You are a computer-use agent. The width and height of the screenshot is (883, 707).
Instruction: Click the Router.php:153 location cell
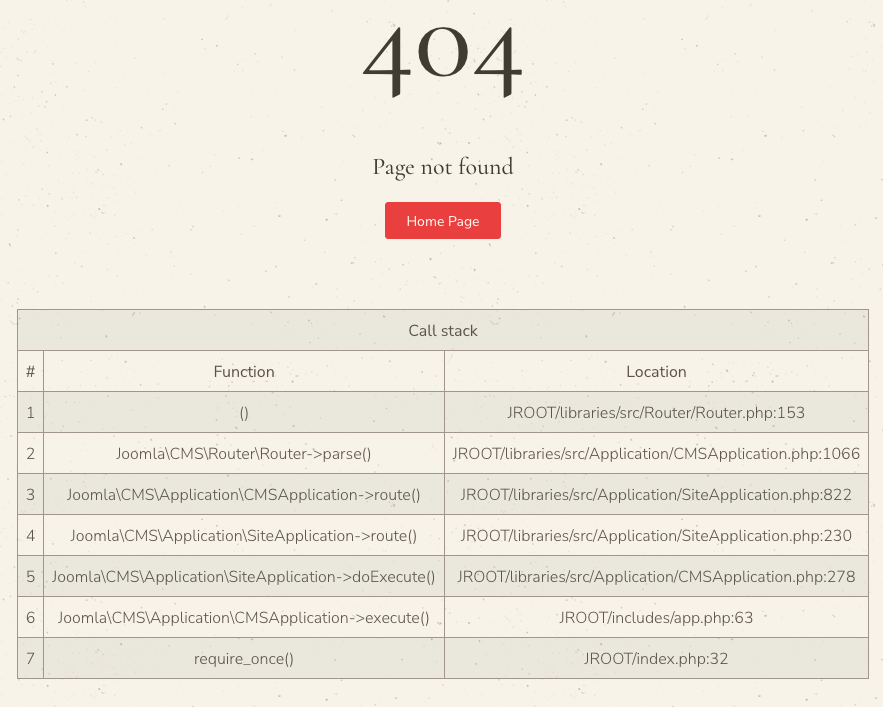tap(656, 412)
